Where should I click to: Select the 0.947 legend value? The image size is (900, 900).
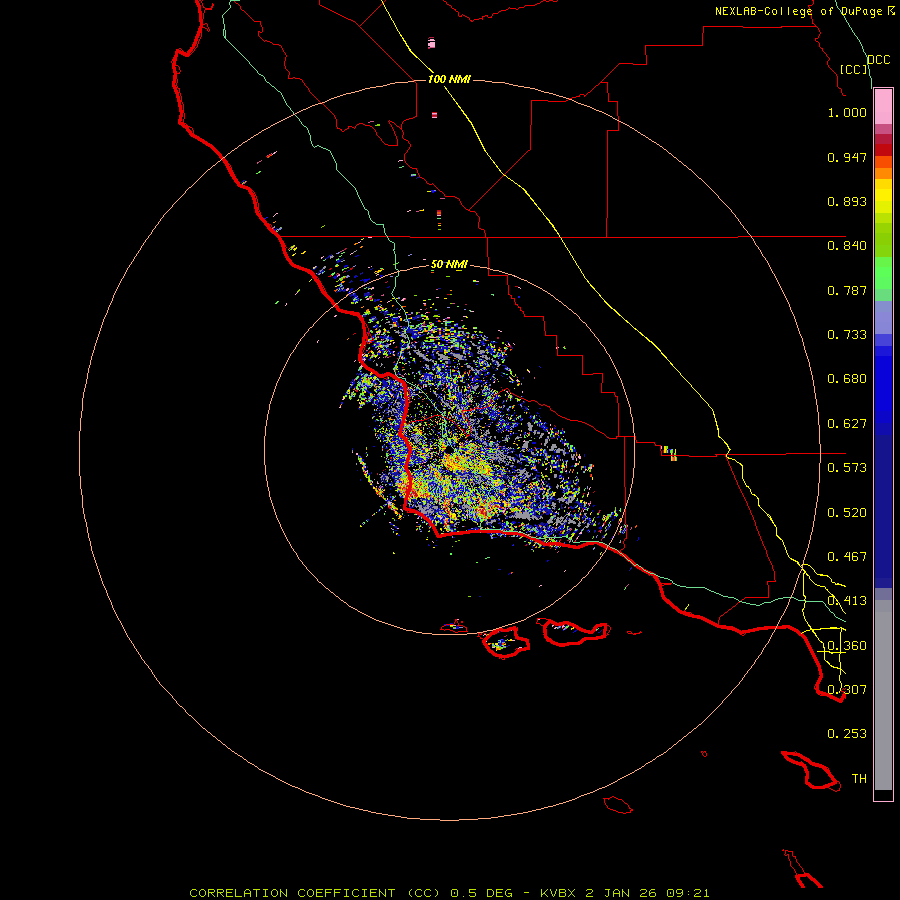[847, 157]
